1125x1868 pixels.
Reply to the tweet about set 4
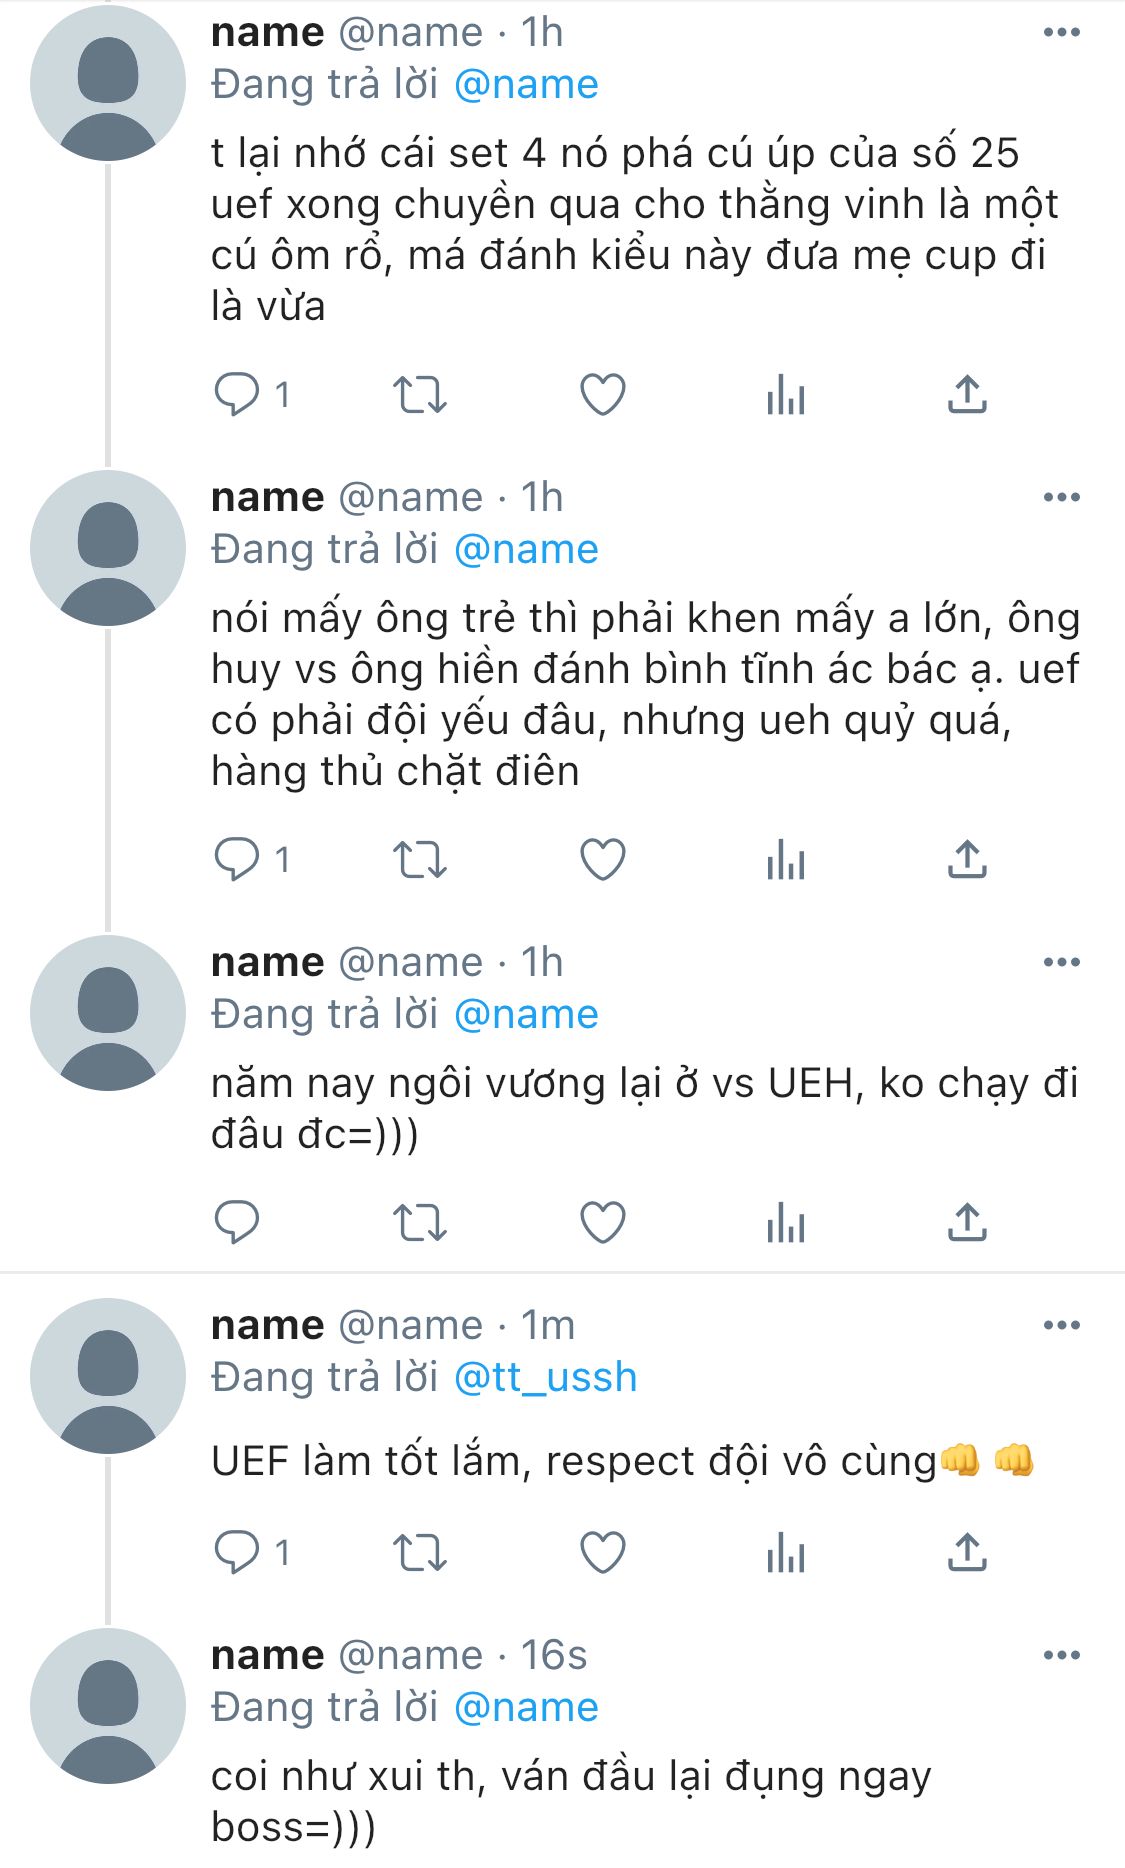coord(237,395)
